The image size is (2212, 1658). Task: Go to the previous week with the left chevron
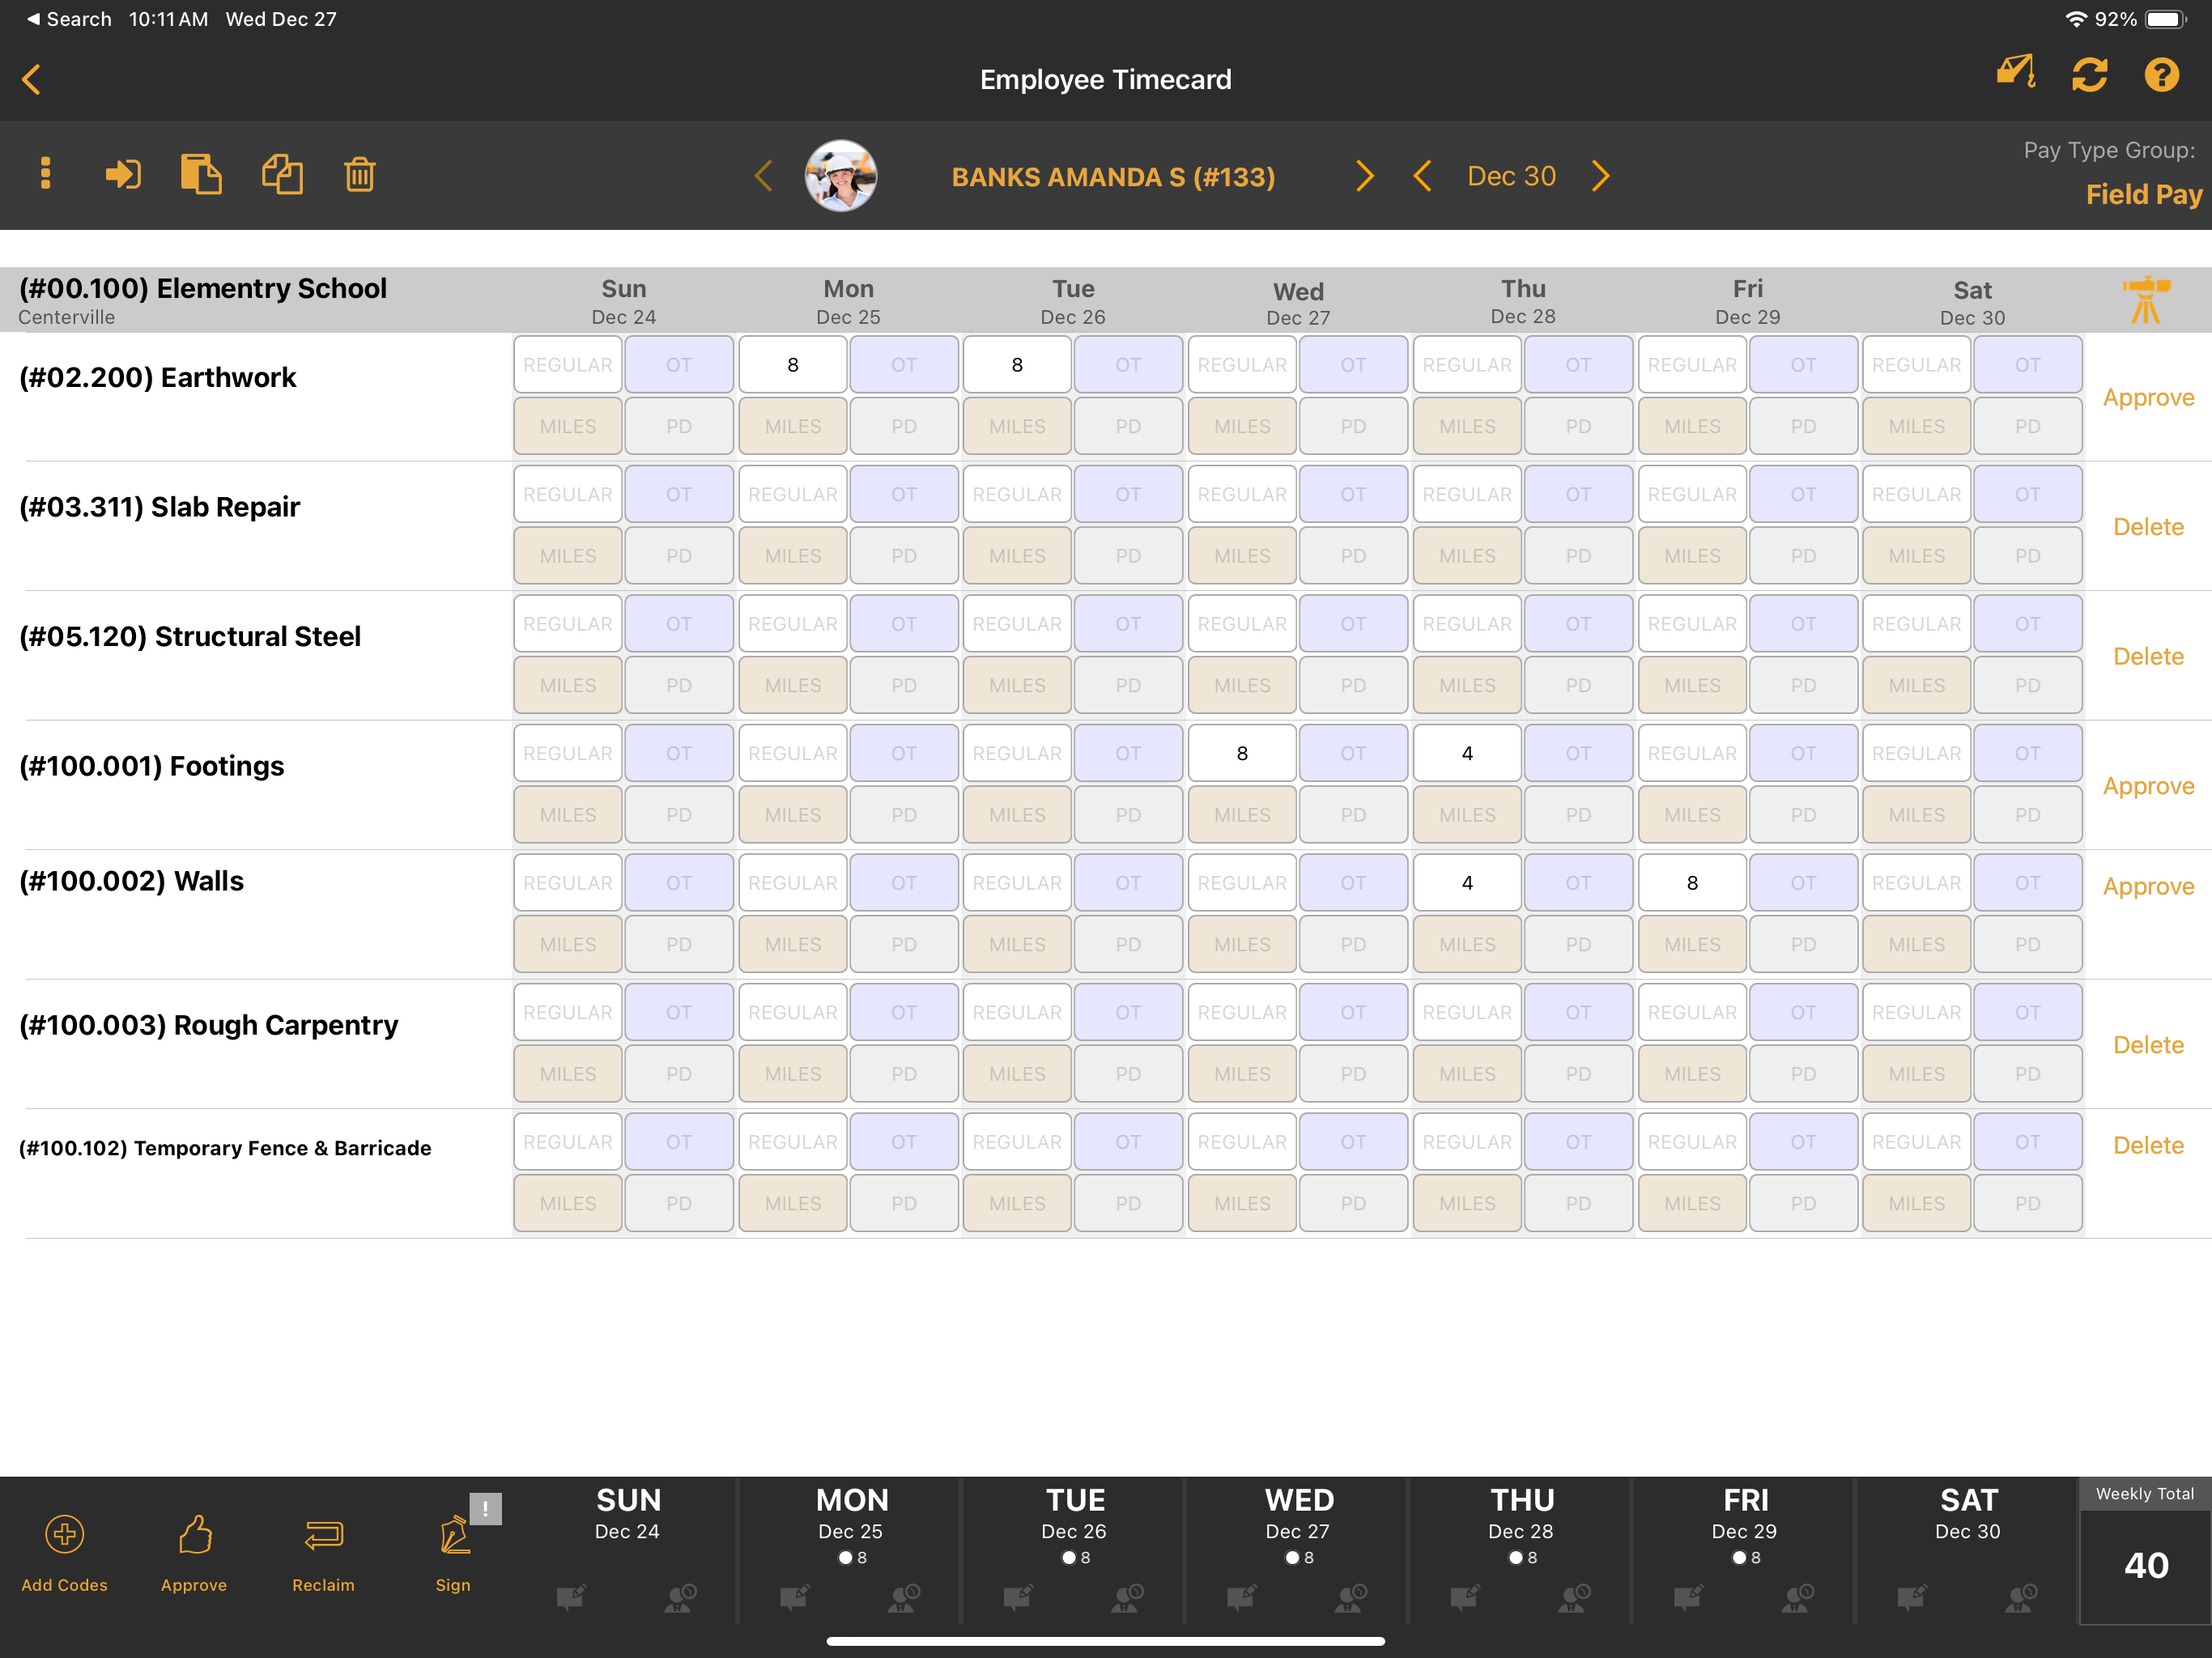click(x=1423, y=176)
